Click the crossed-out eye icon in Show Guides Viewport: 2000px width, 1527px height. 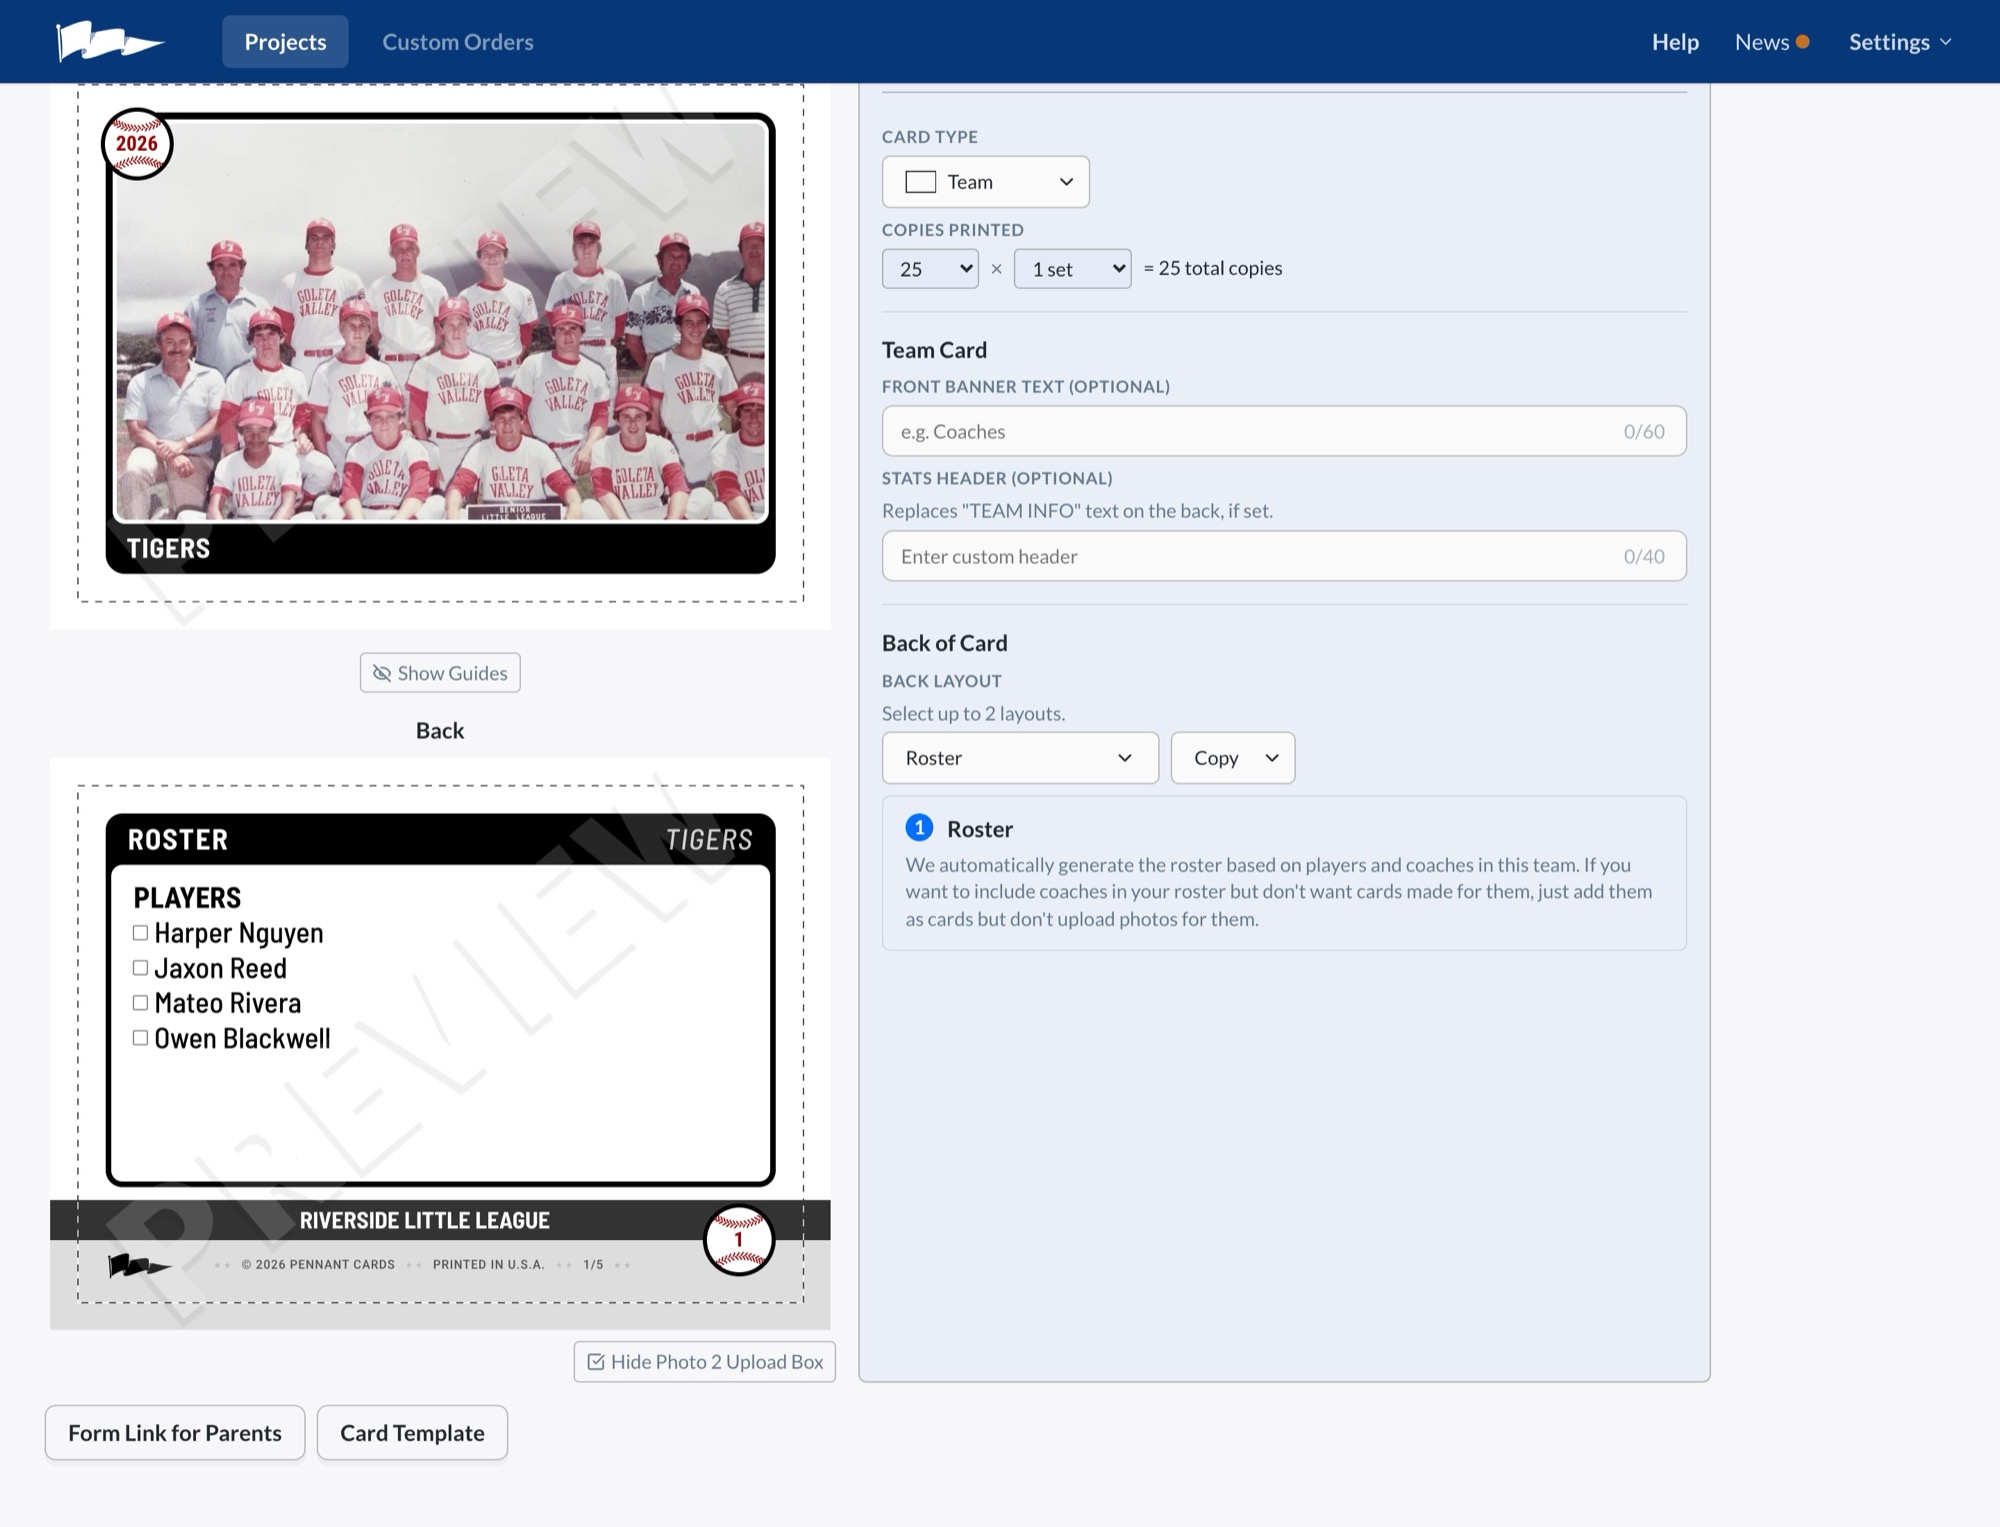(x=382, y=673)
